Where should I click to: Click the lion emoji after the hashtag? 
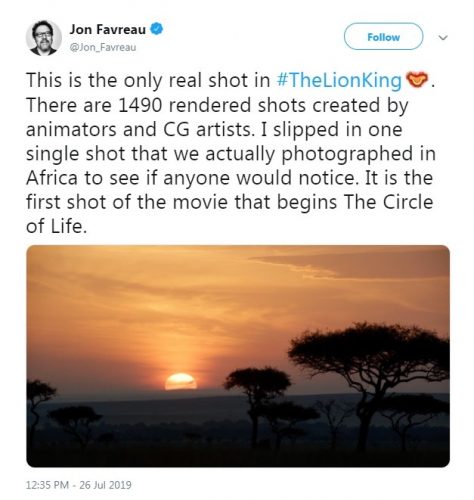(416, 80)
